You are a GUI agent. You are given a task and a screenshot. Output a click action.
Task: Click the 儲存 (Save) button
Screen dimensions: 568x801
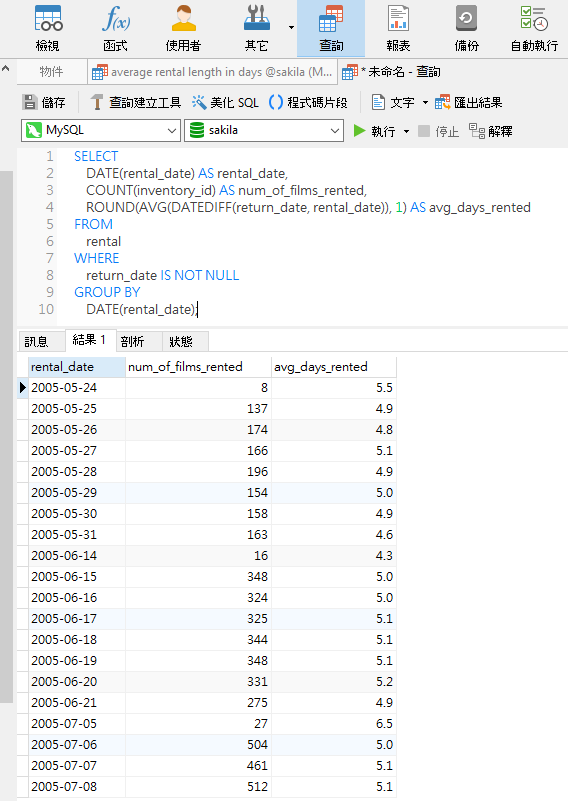44,102
